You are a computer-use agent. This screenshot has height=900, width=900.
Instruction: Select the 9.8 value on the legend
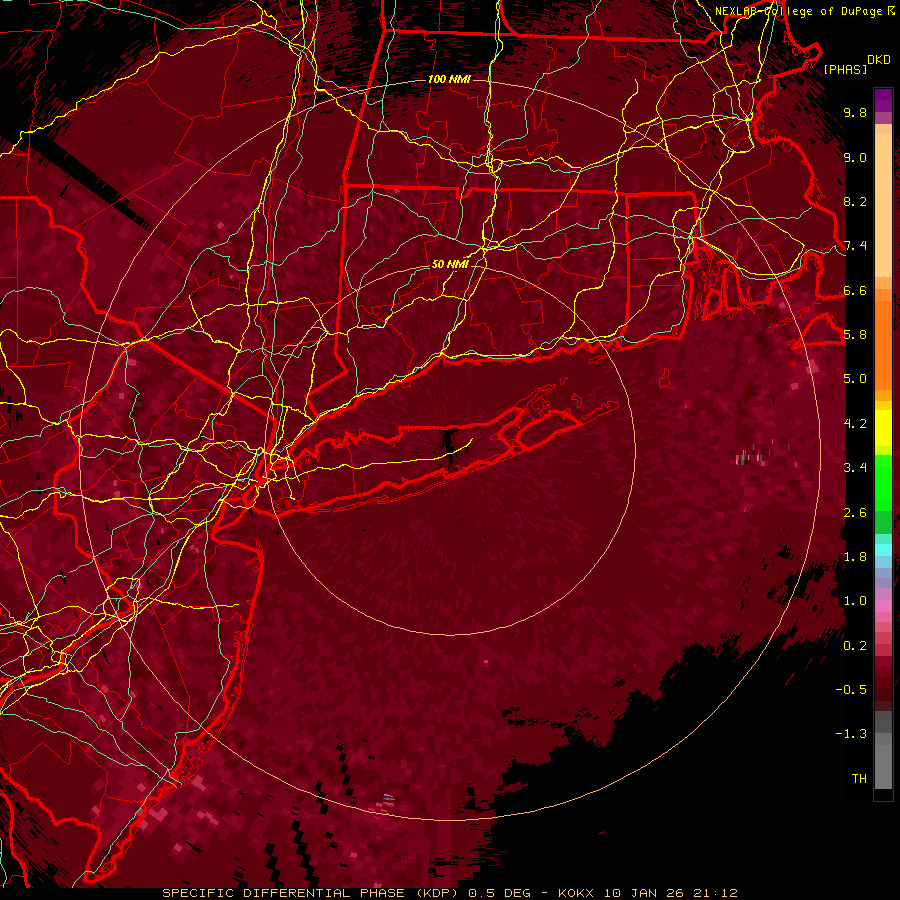tap(855, 113)
